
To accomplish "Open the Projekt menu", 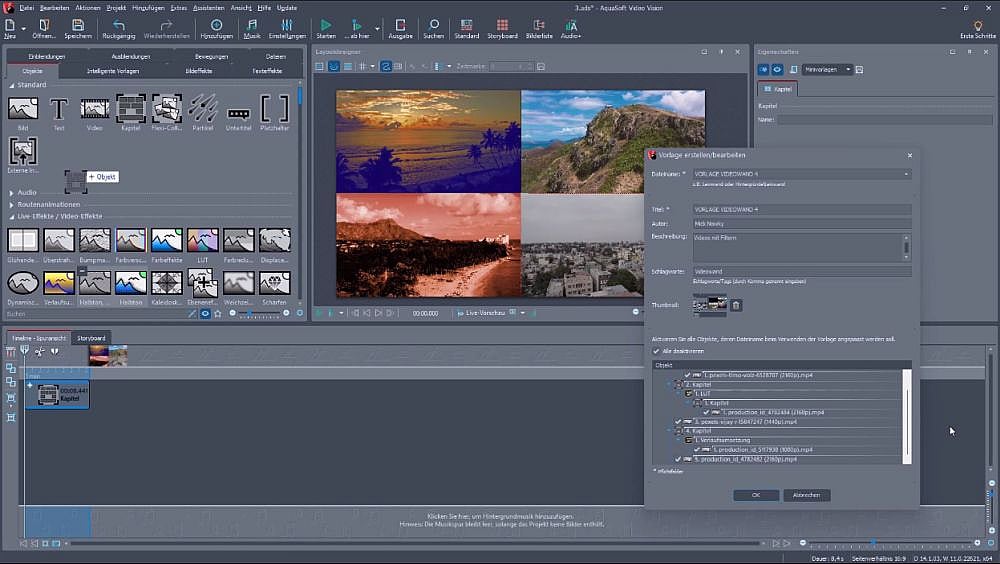I will 118,7.
